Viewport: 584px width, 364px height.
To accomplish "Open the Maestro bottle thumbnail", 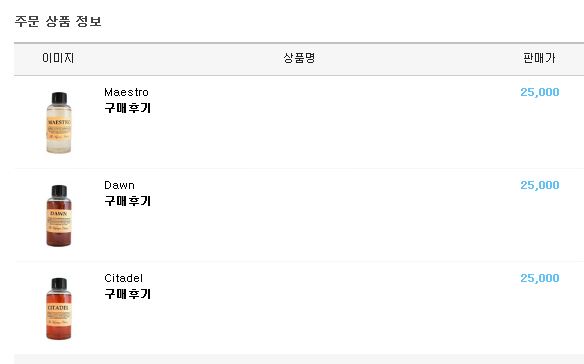I will (58, 122).
